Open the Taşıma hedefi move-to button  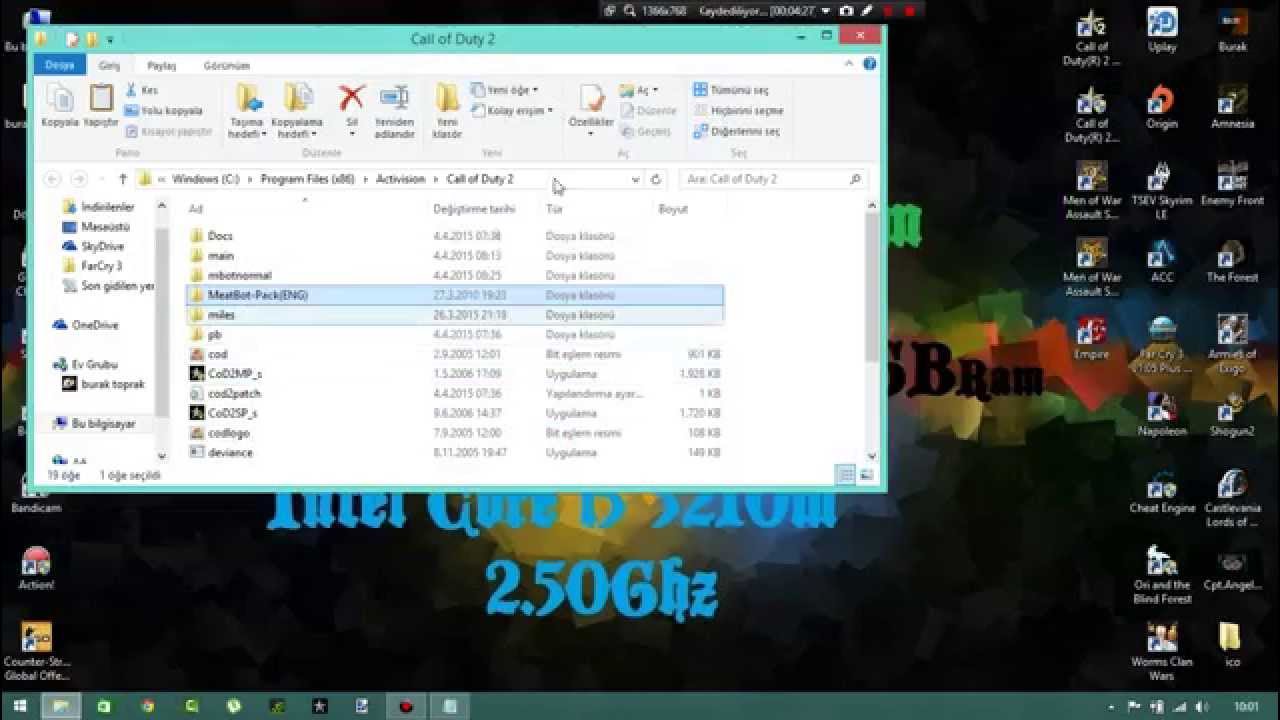pos(247,111)
